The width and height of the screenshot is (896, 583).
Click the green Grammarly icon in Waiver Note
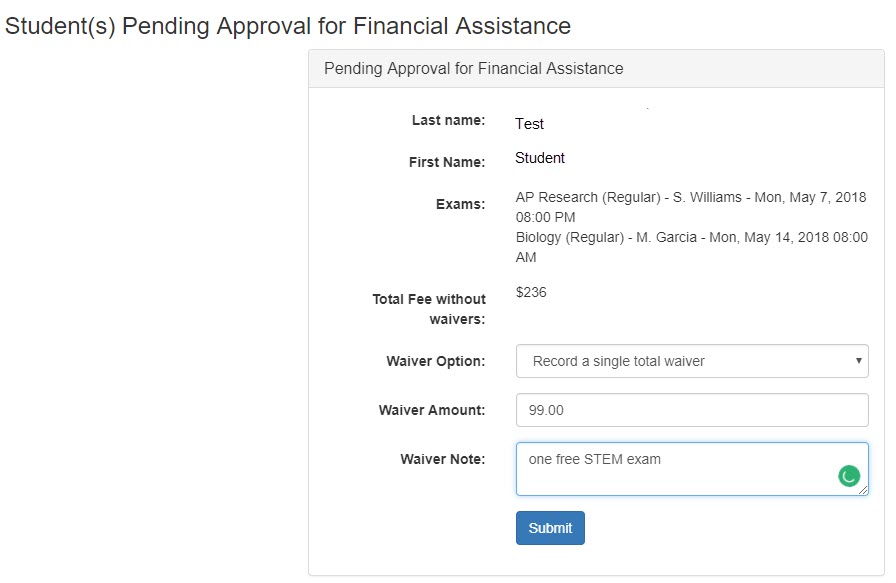(849, 476)
